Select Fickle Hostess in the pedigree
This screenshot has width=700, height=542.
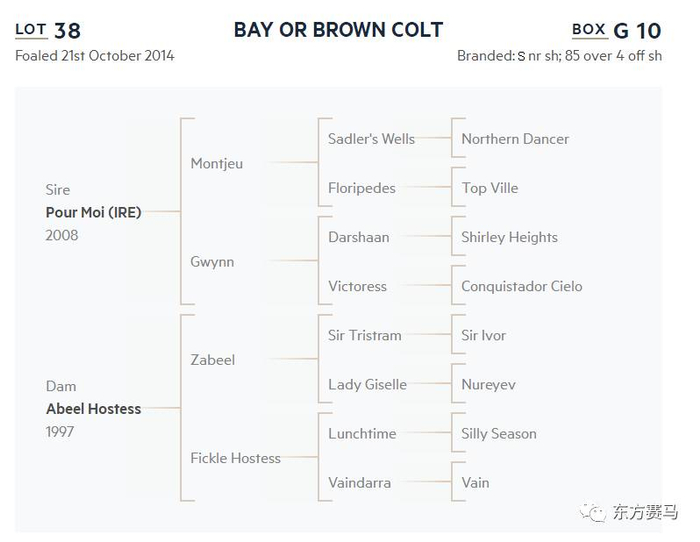point(235,458)
